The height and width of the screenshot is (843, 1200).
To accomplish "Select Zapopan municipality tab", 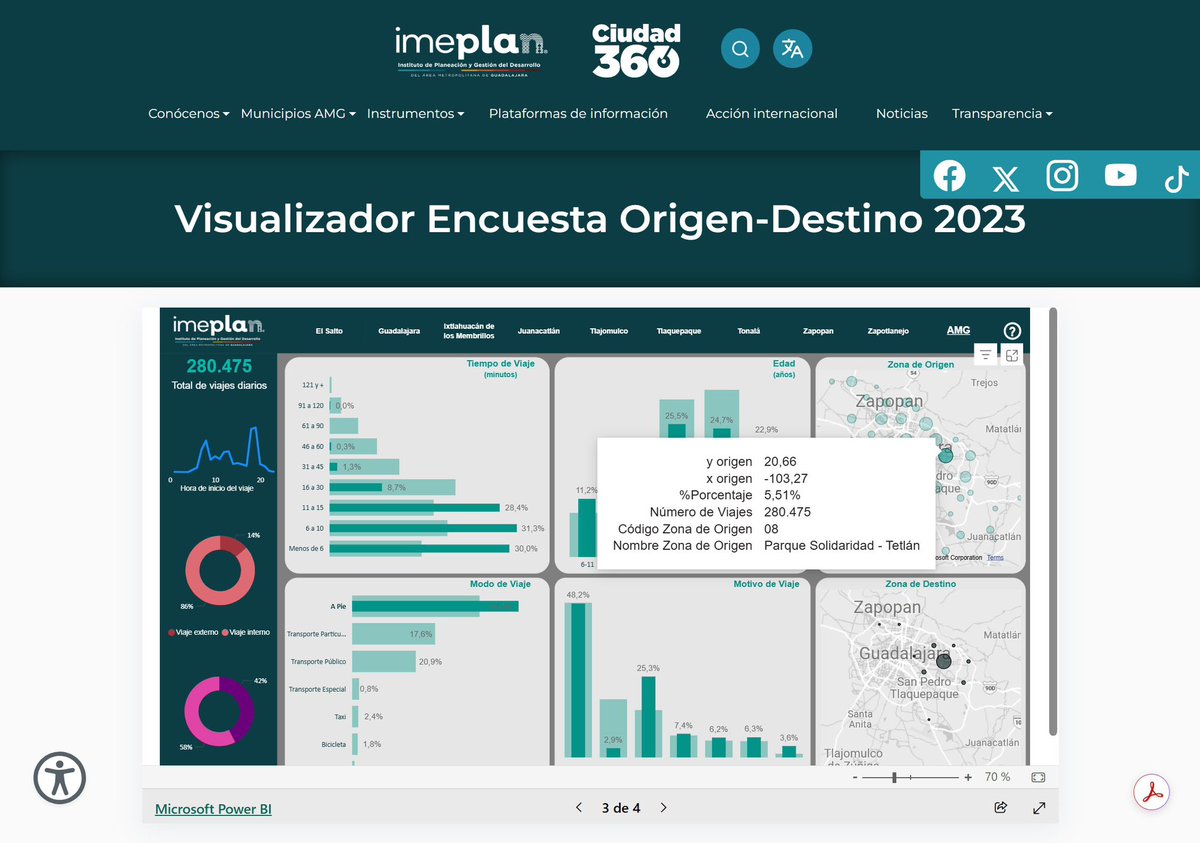I will [818, 331].
